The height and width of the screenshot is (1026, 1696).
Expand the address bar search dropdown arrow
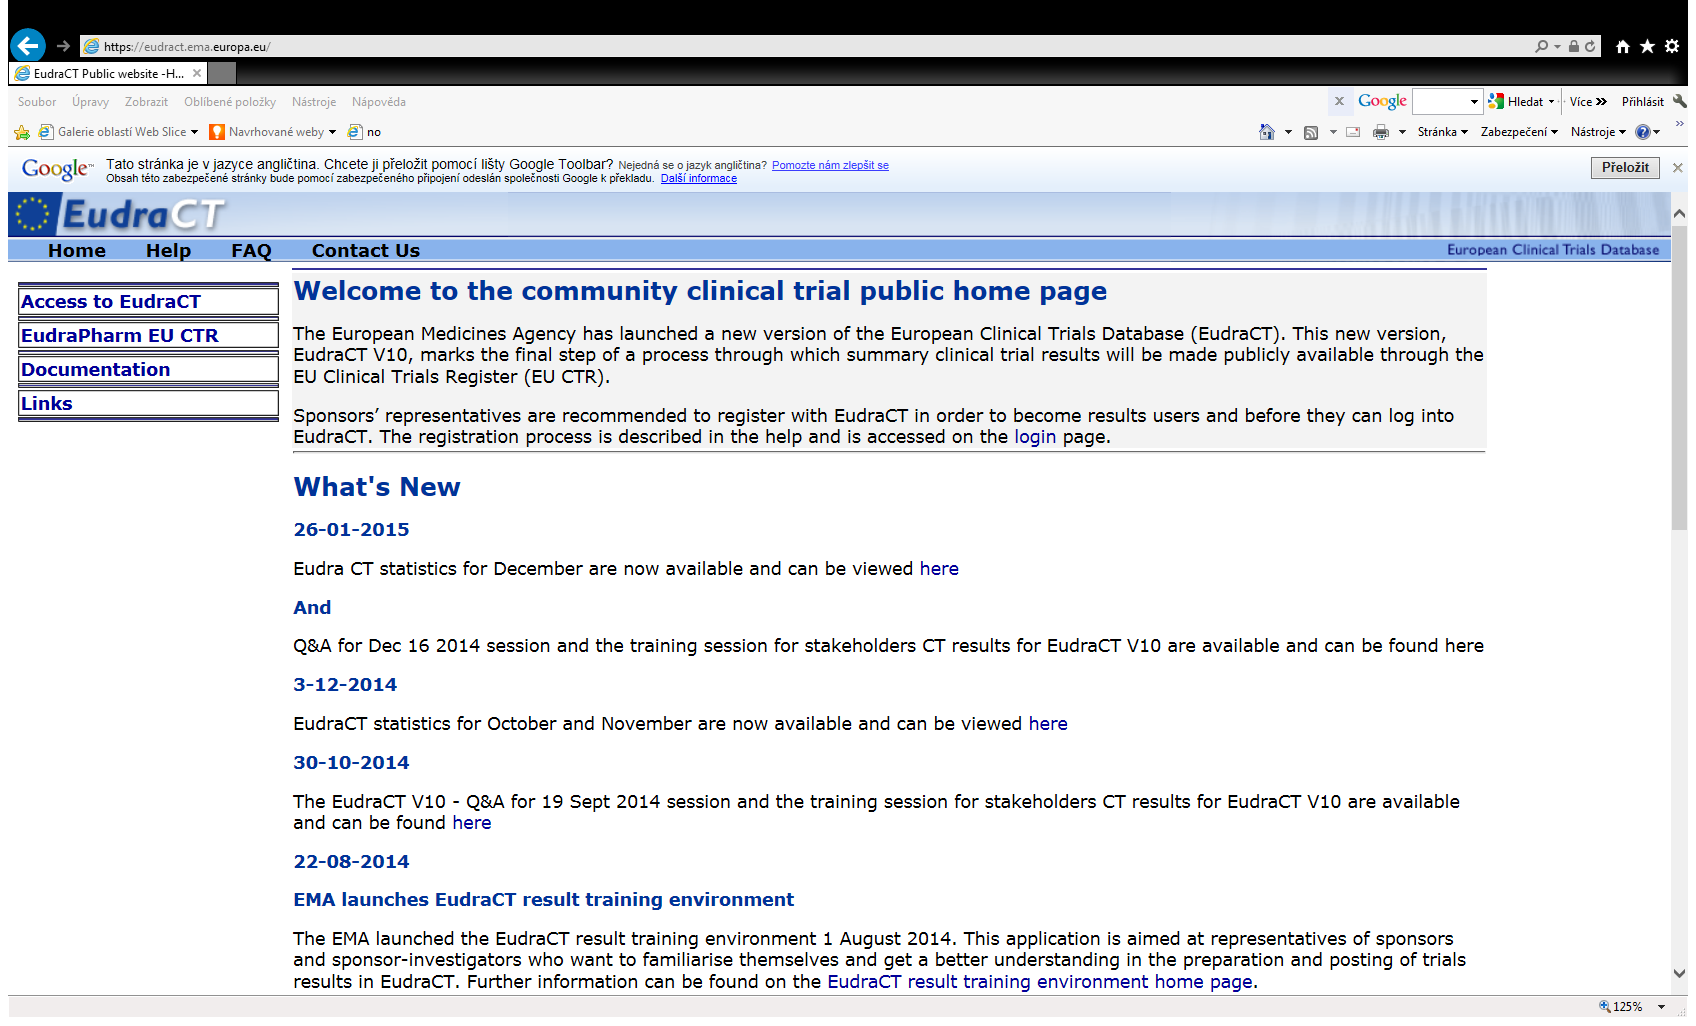(x=1557, y=46)
